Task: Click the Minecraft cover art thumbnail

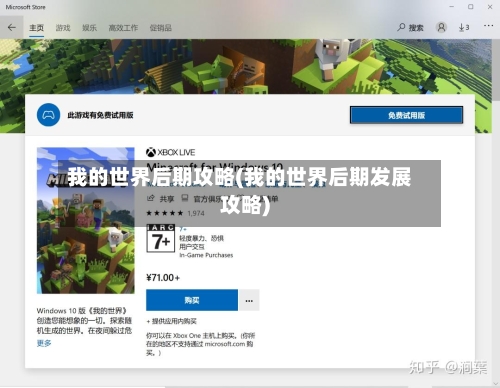Action: (x=86, y=220)
